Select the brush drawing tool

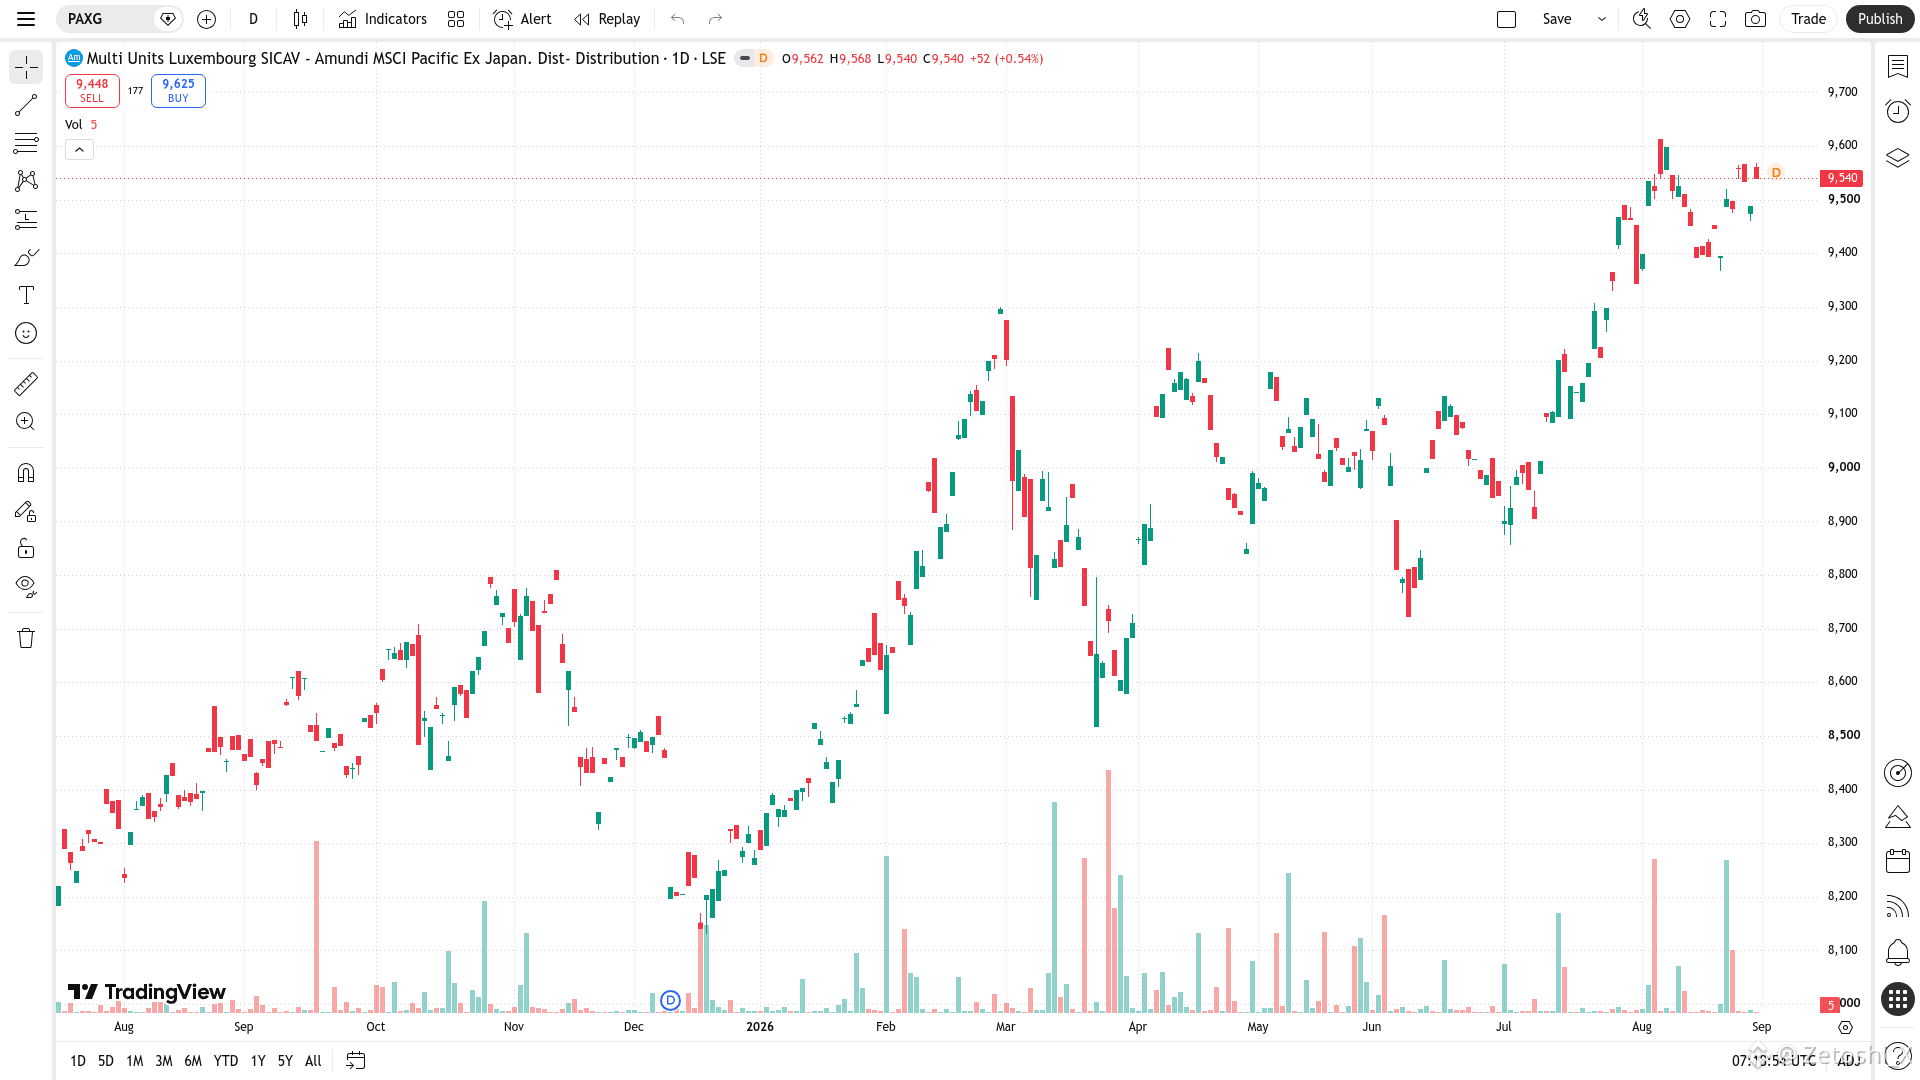click(x=26, y=257)
